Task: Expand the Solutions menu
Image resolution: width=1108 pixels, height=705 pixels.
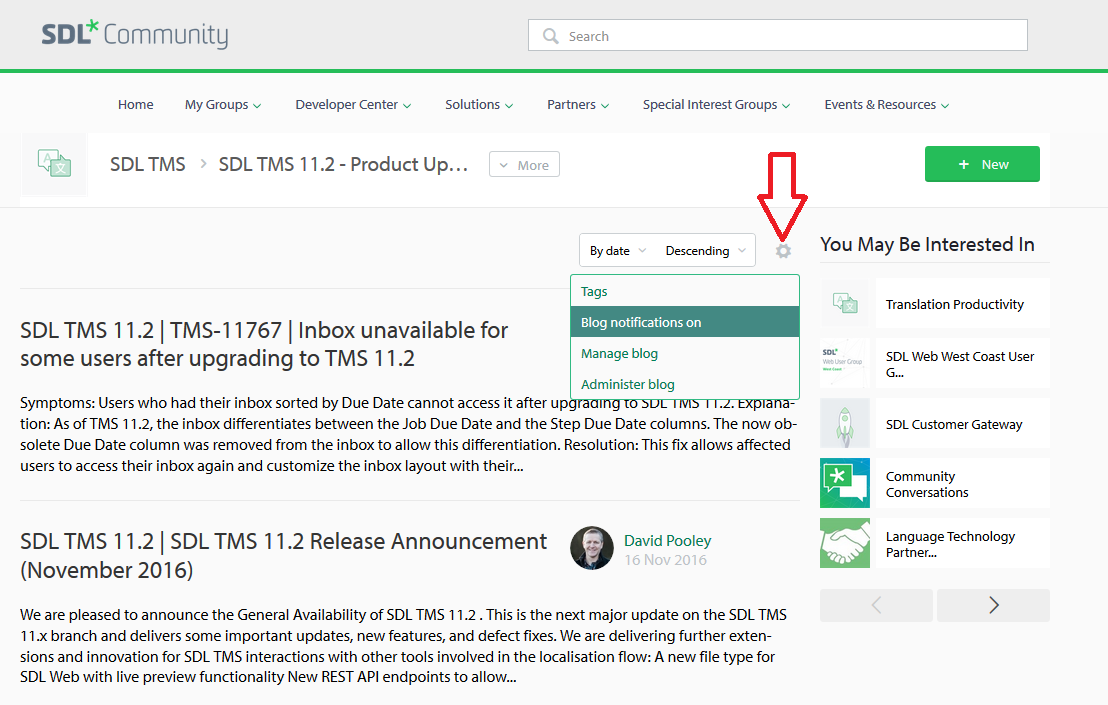Action: click(x=479, y=105)
